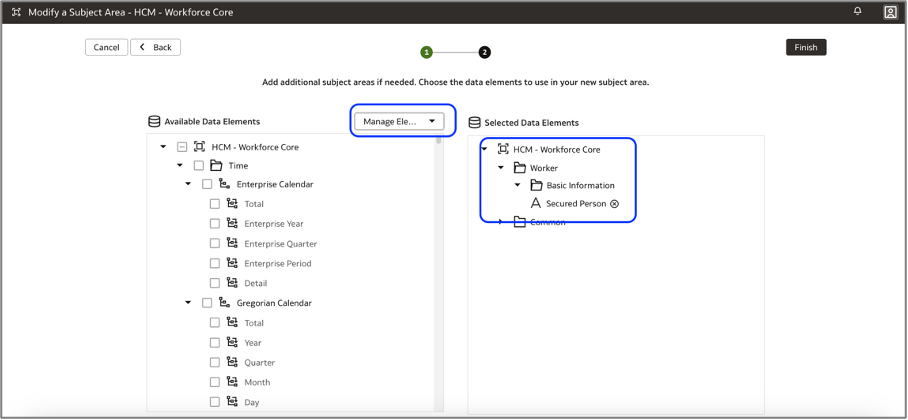Click the Cancel button
The width and height of the screenshot is (908, 420).
click(107, 48)
